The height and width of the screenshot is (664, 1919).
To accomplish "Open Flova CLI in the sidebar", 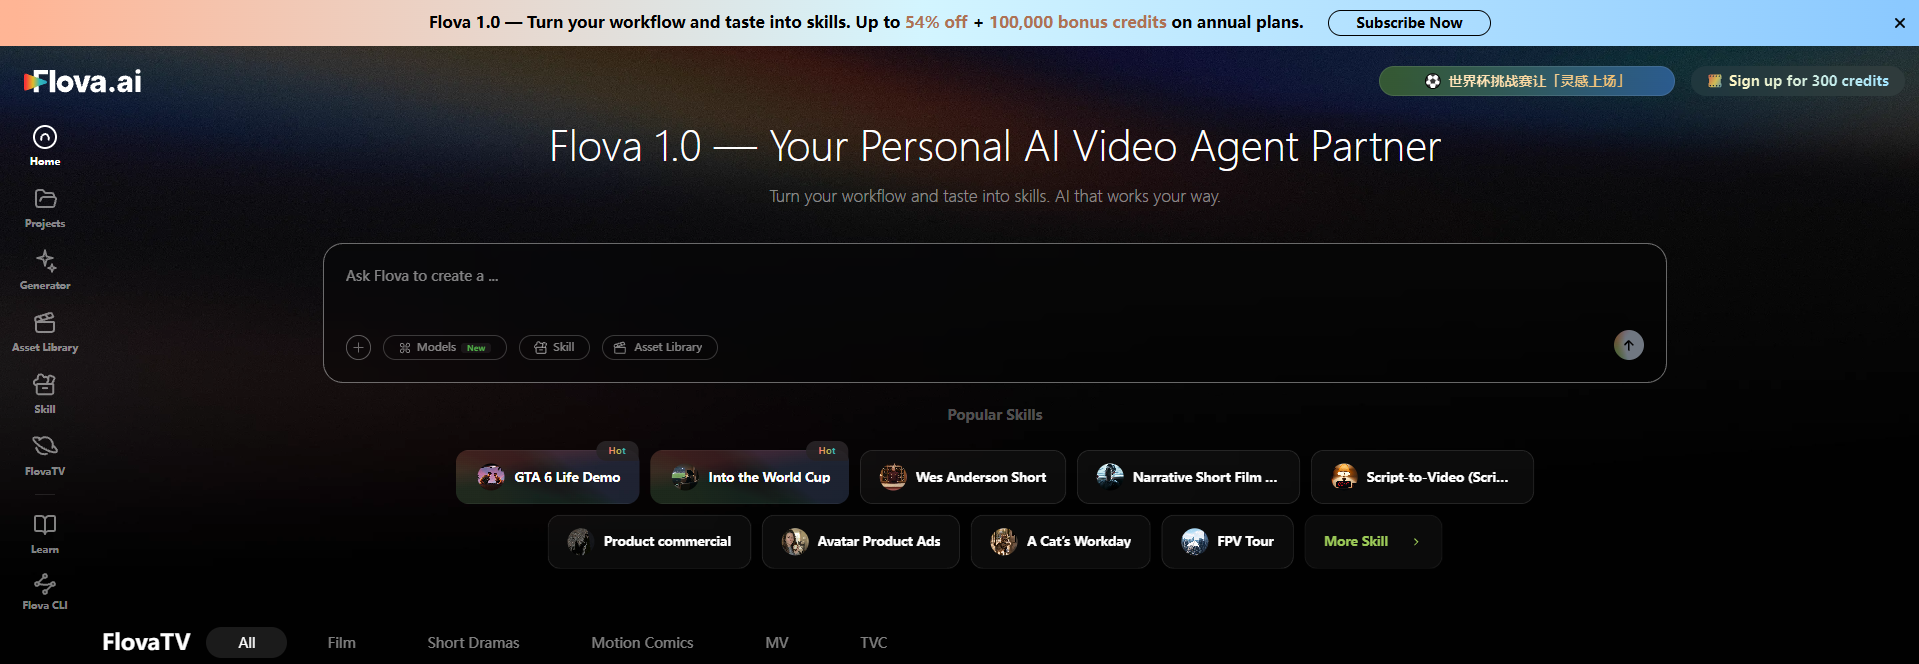I will click(45, 591).
